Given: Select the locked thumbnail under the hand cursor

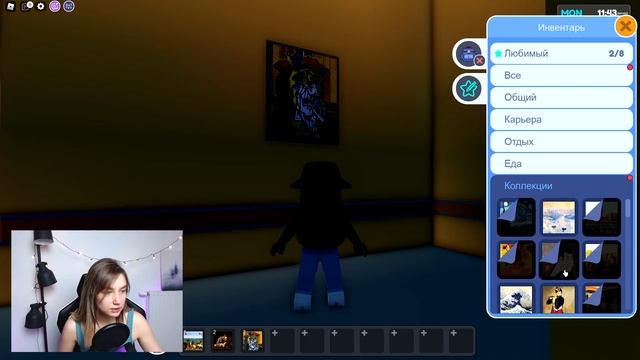Looking at the screenshot, I should 559,260.
